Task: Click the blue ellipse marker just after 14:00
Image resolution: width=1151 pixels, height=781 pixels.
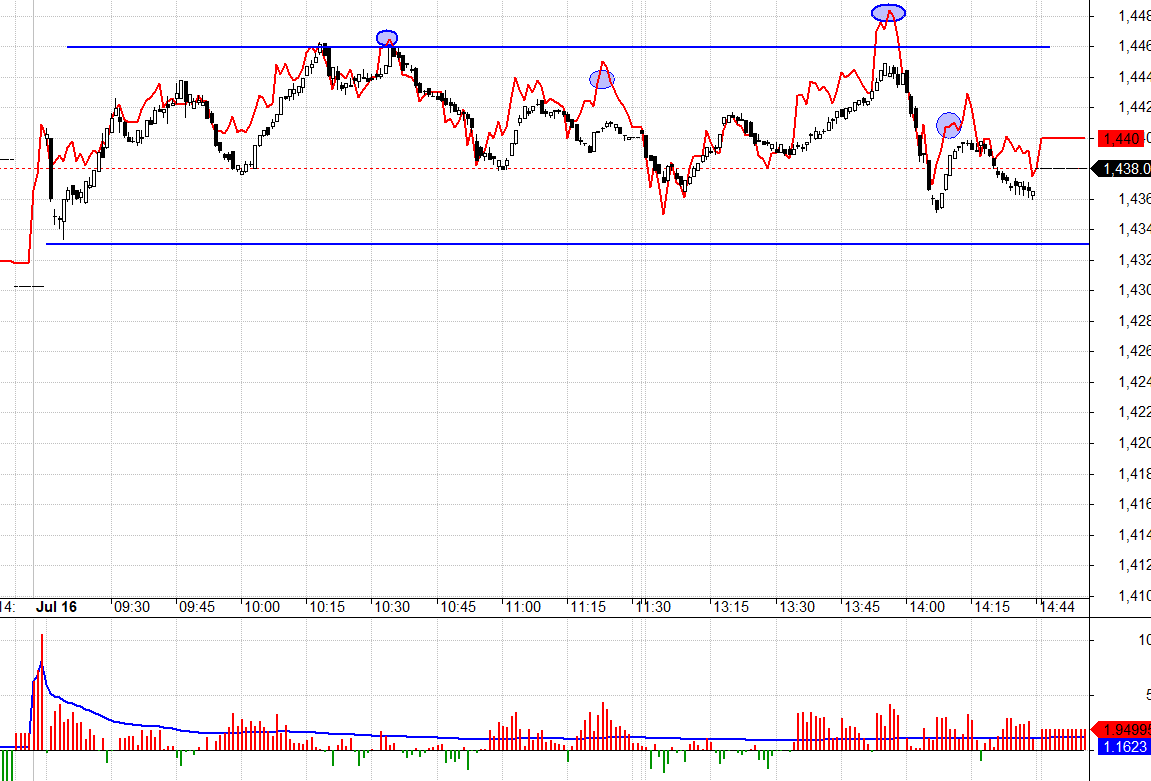Action: point(948,125)
